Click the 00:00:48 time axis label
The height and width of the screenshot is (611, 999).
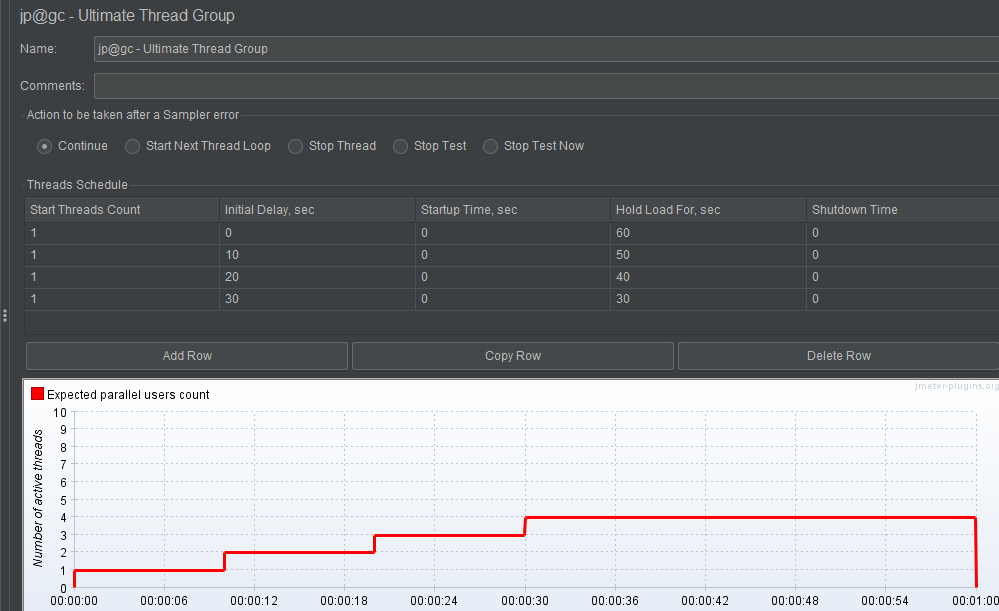pos(795,601)
